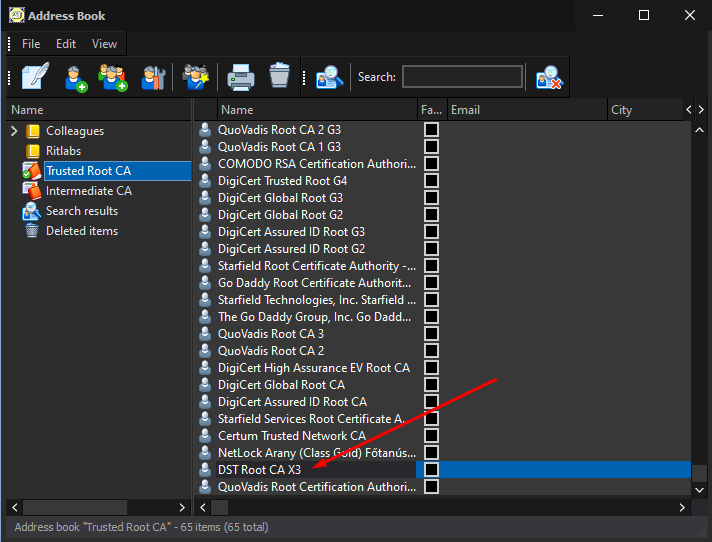Click the Trusted Root CA book icon

point(32,171)
